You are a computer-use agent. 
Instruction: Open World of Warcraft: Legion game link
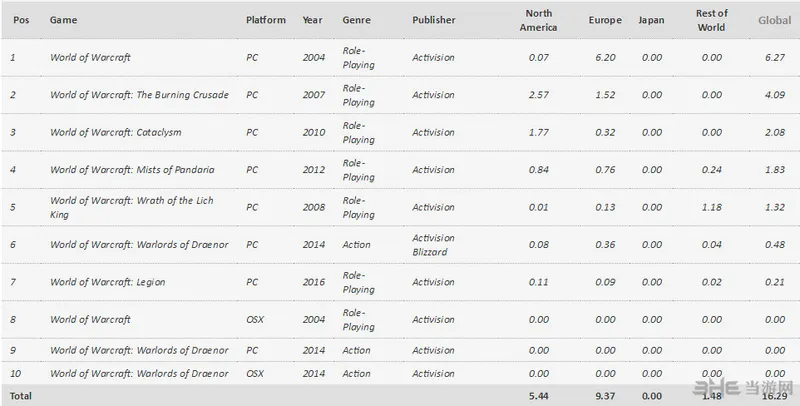[107, 282]
